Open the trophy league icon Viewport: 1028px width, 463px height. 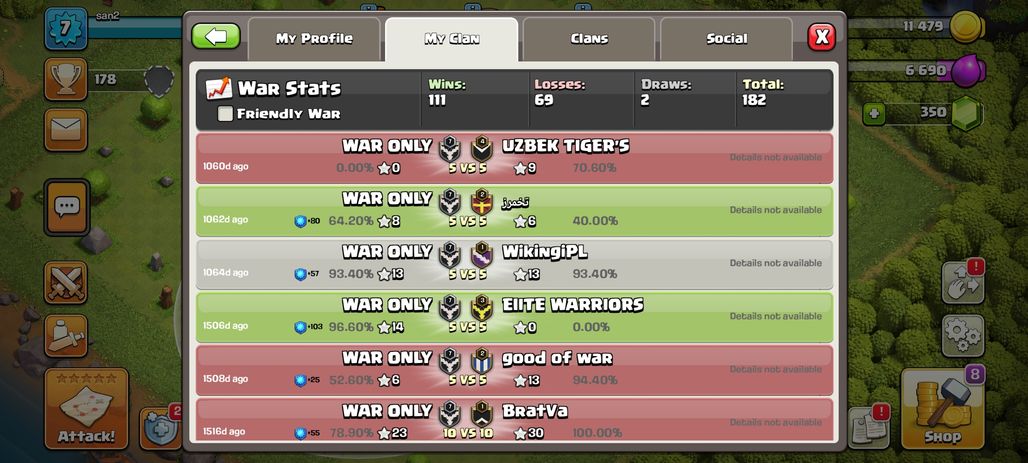(66, 79)
